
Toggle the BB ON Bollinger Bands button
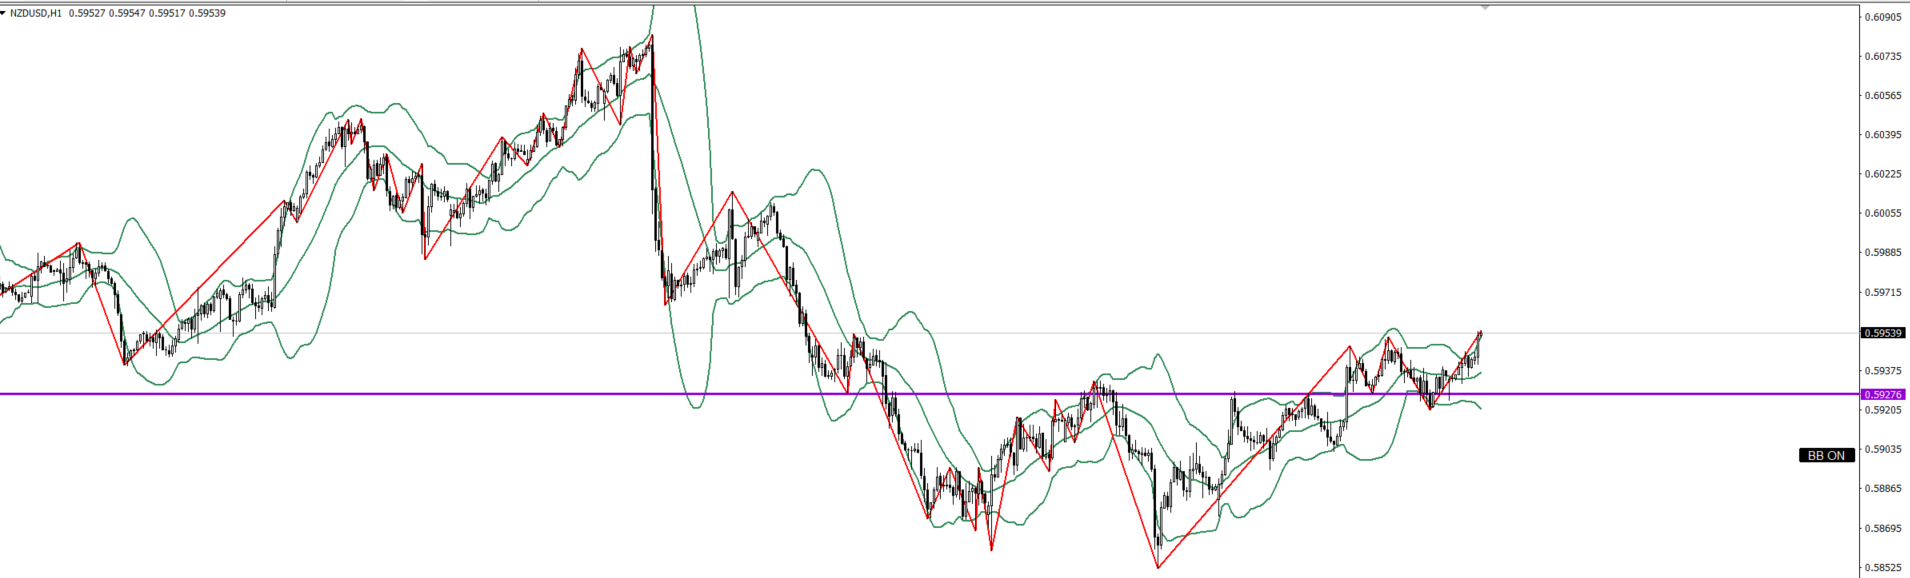1826,455
